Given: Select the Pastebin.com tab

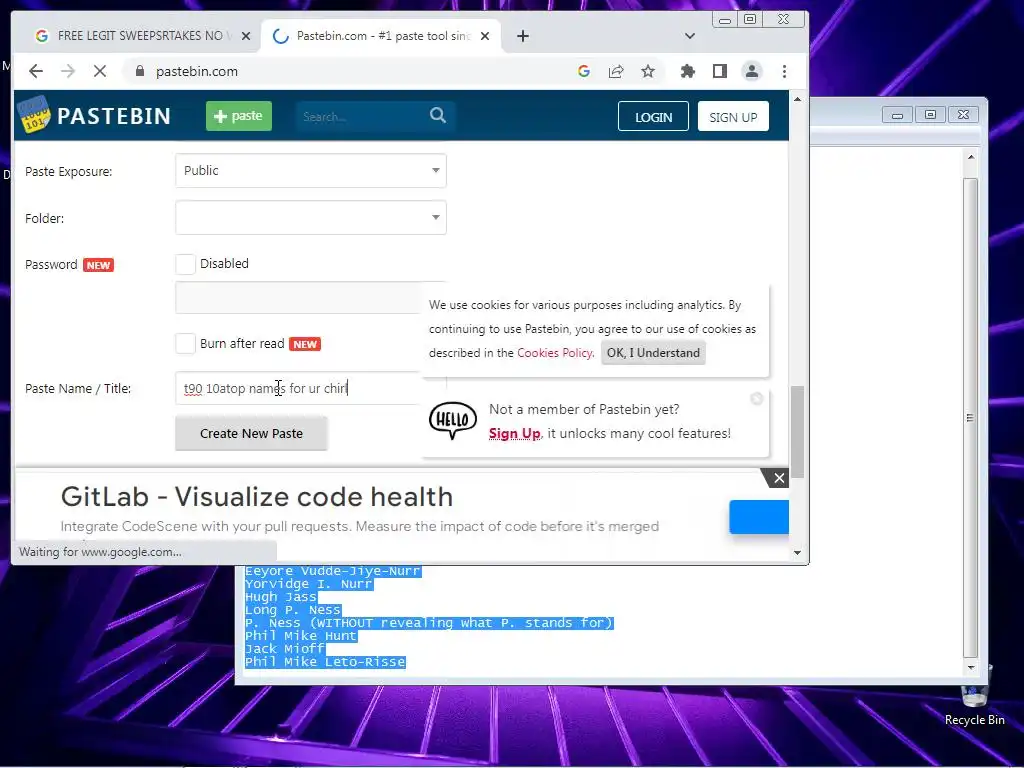Looking at the screenshot, I should [x=381, y=36].
